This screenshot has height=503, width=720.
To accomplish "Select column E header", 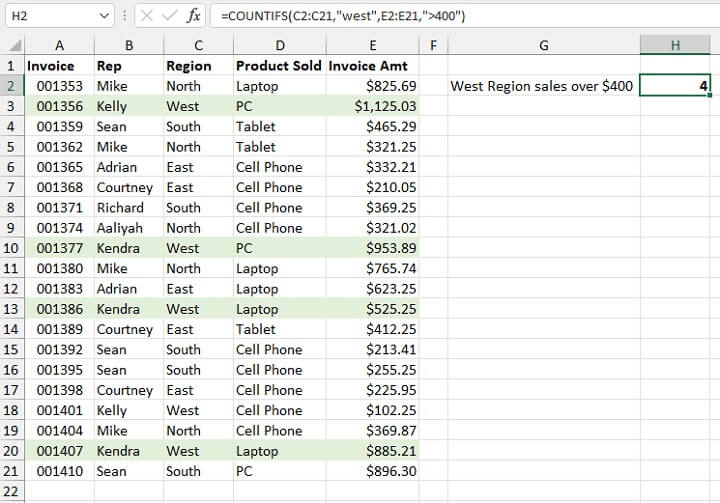I will coord(372,45).
